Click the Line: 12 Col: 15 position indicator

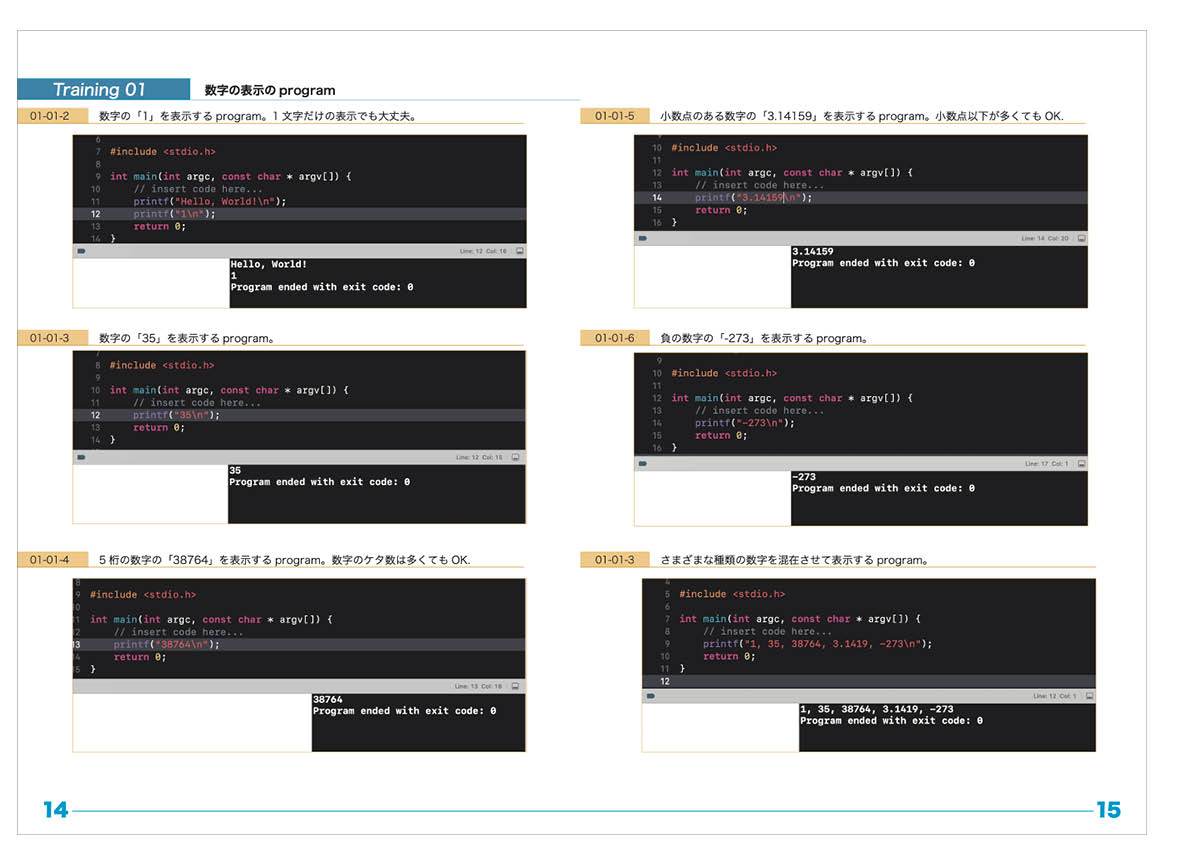click(x=479, y=457)
